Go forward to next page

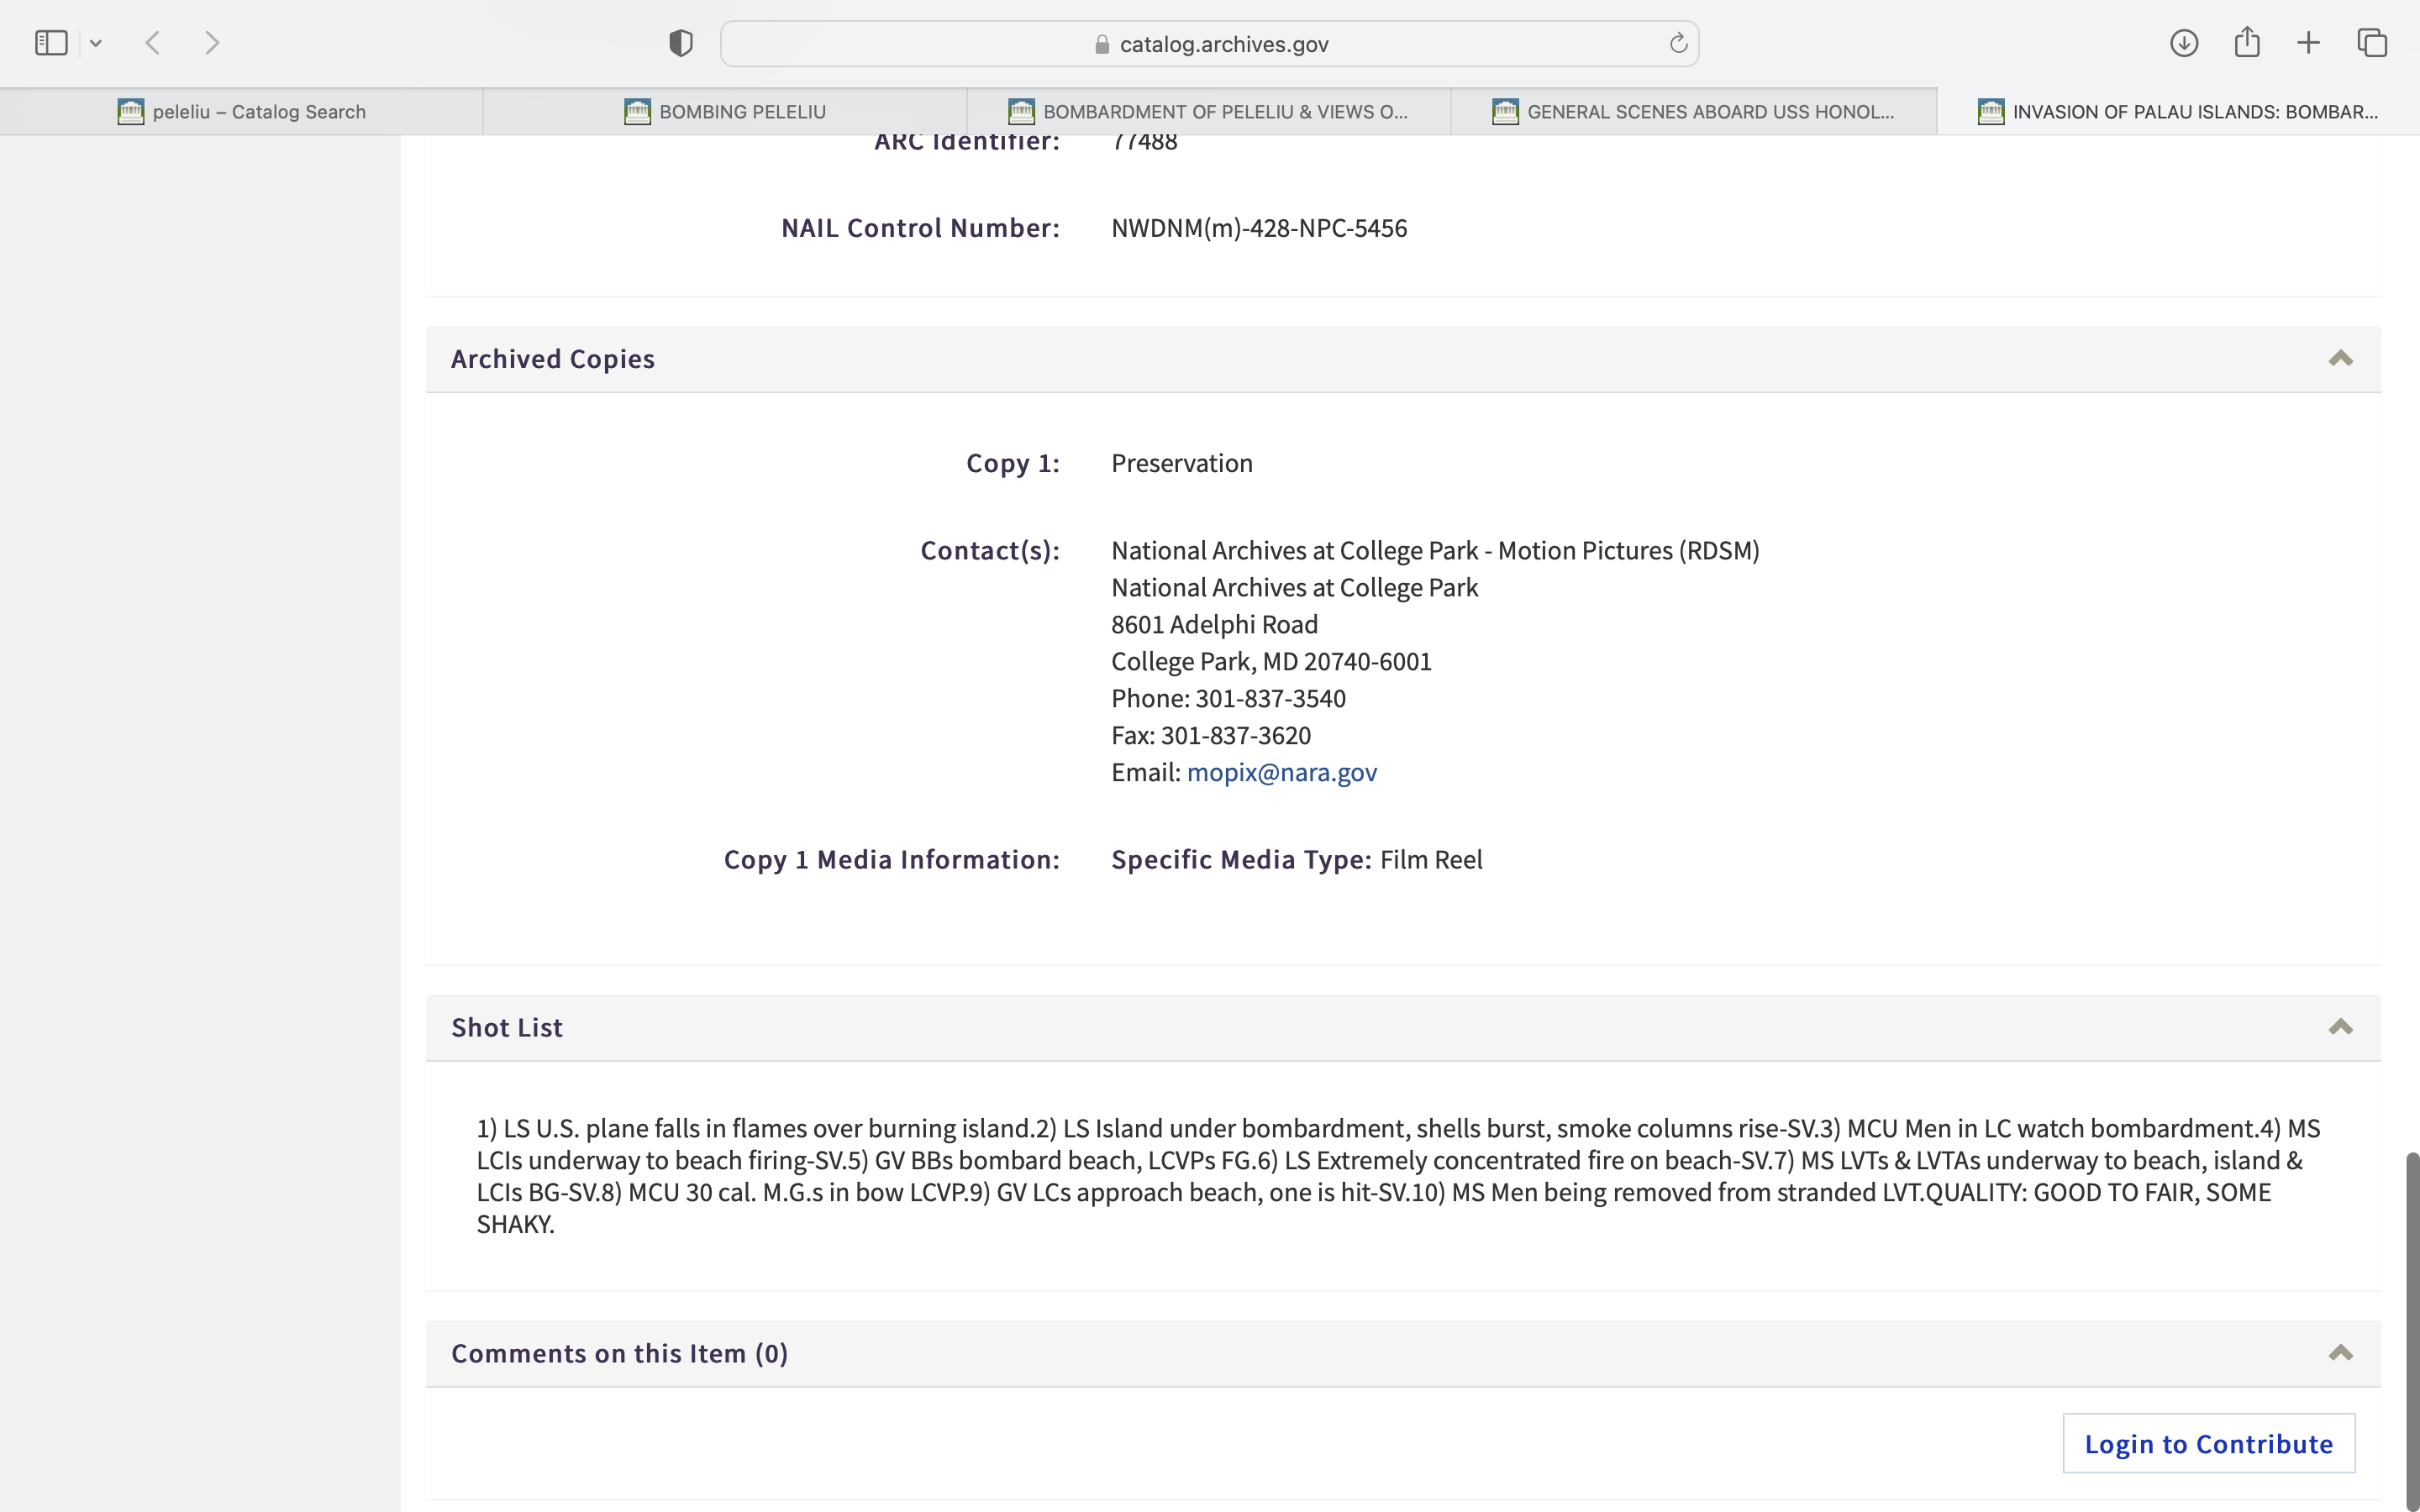tap(212, 43)
